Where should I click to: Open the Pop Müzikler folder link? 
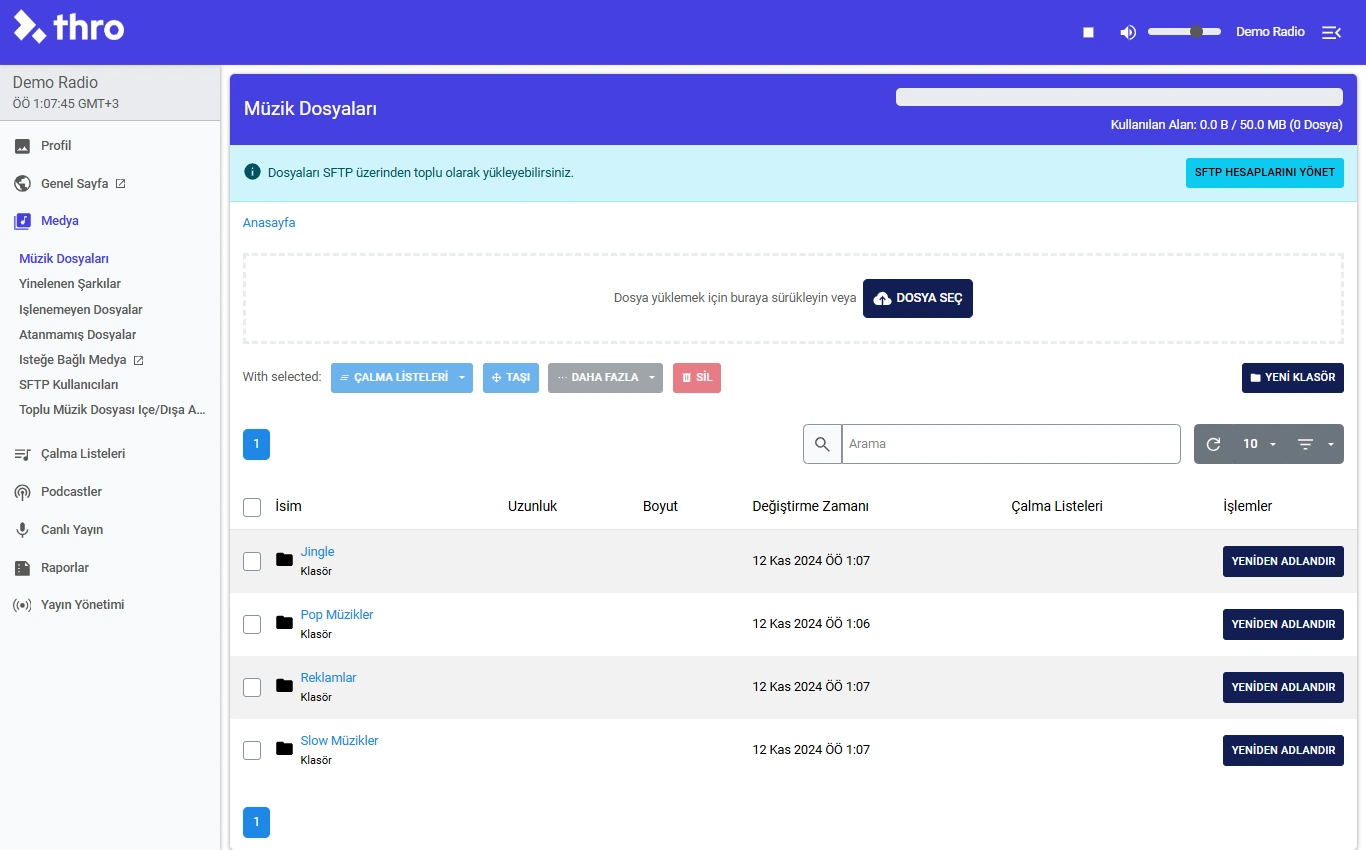337,615
